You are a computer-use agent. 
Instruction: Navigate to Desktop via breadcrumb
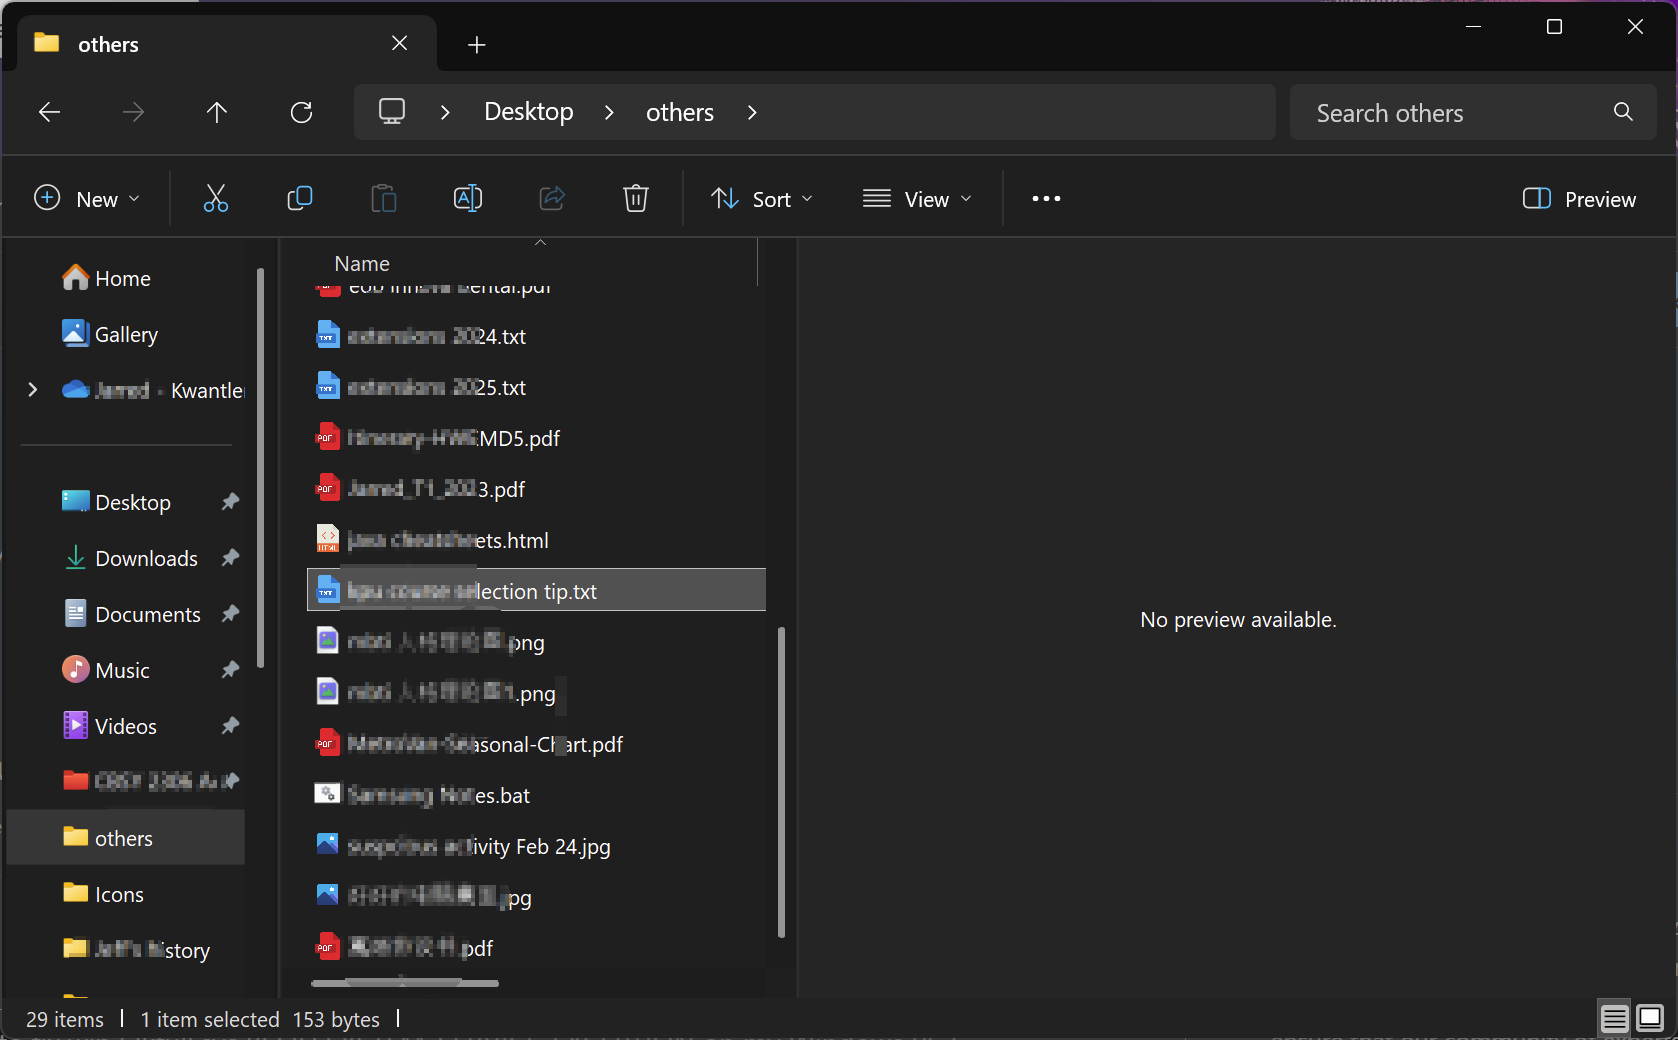click(x=528, y=112)
